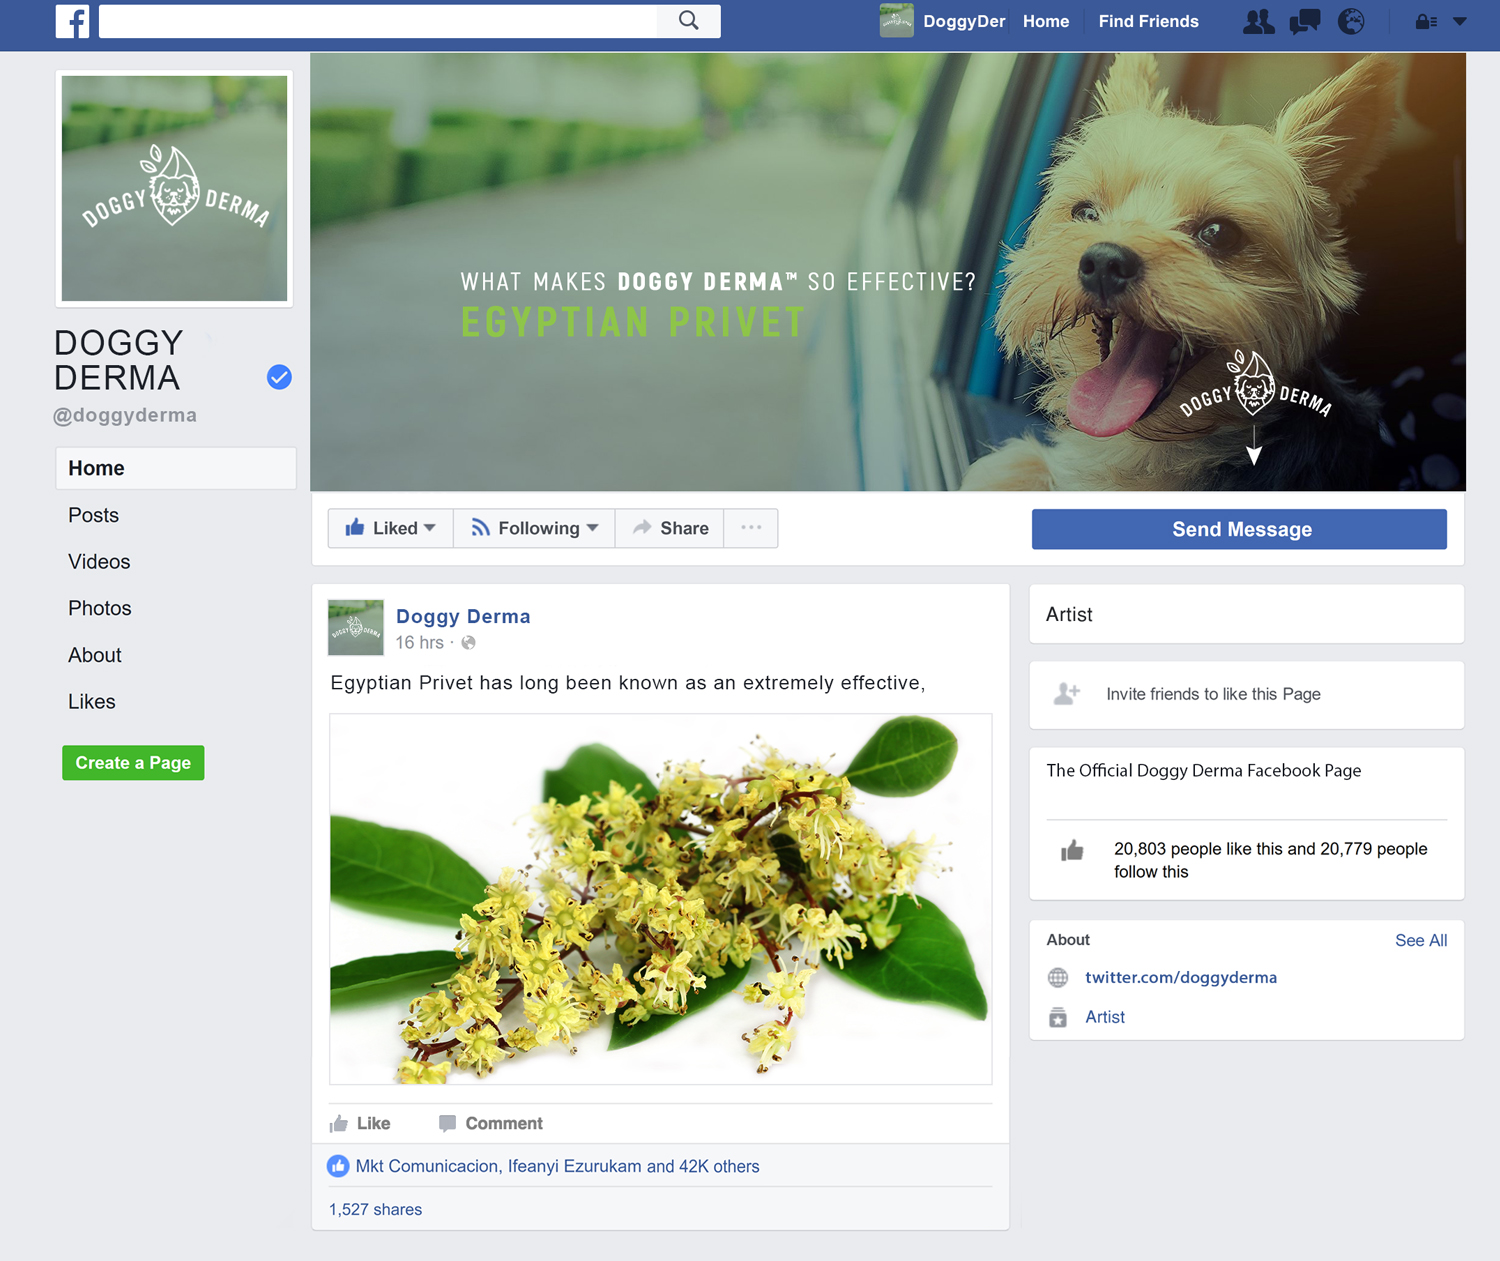
Task: Open the more options ellipsis button
Action: [751, 528]
